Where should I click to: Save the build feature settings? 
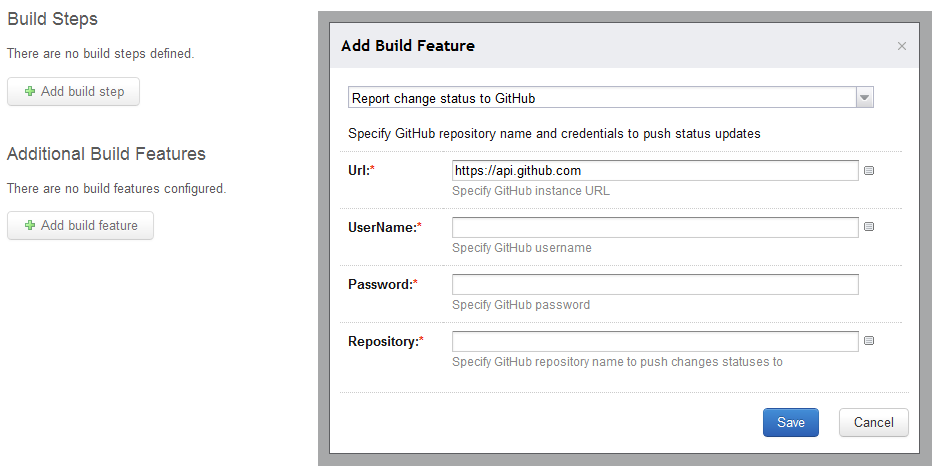pyautogui.click(x=790, y=422)
